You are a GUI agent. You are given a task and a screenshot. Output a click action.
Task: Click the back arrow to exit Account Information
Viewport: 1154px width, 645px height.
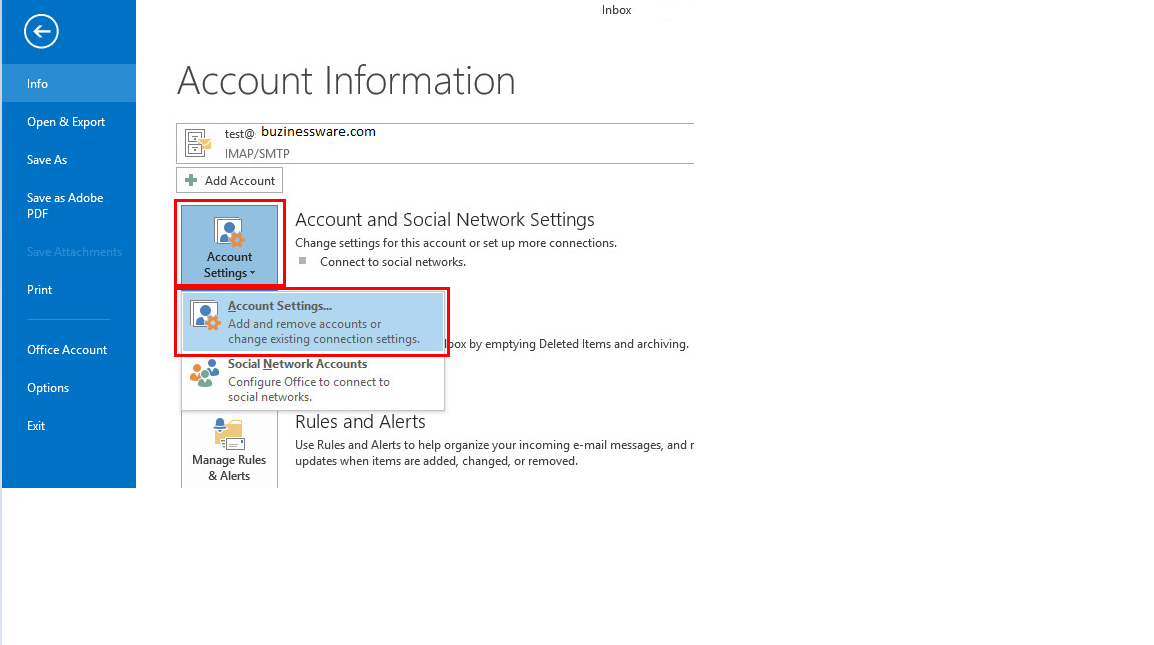coord(41,31)
